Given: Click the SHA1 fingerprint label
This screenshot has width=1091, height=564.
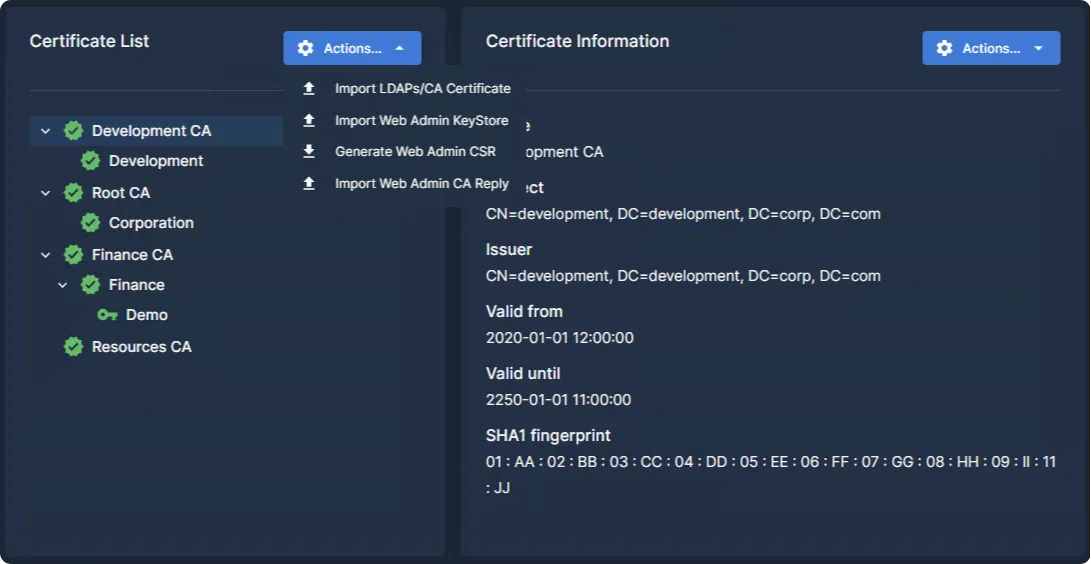Looking at the screenshot, I should (548, 436).
